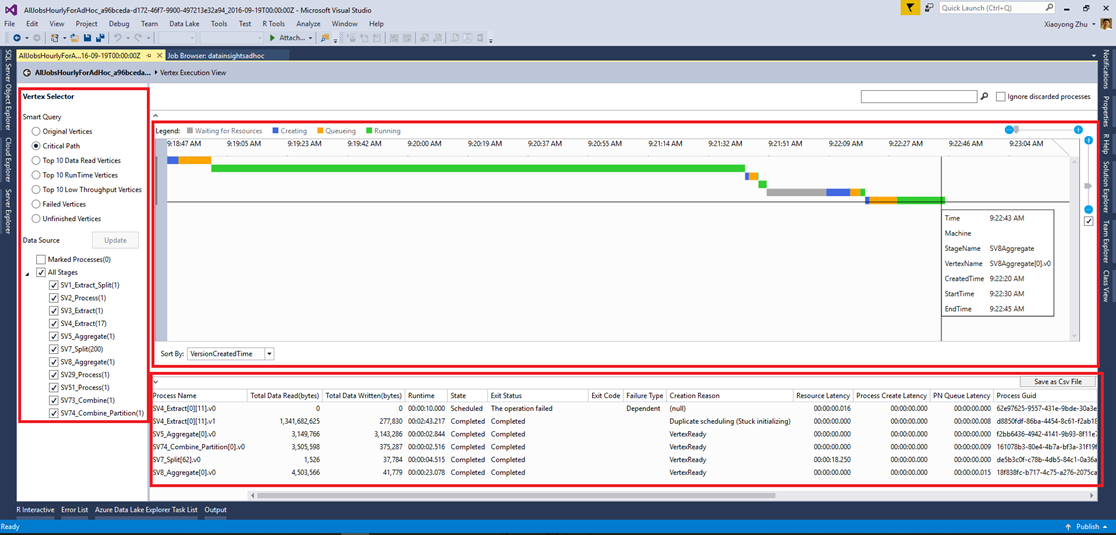
Task: Click the New Project toolbar icon
Action: [x=54, y=37]
